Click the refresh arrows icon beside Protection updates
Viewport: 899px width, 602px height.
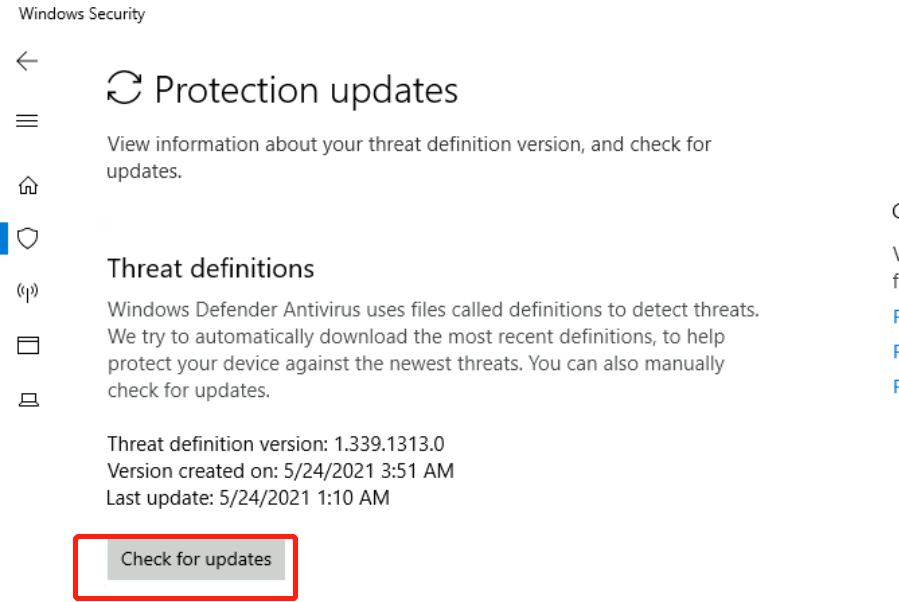(125, 88)
